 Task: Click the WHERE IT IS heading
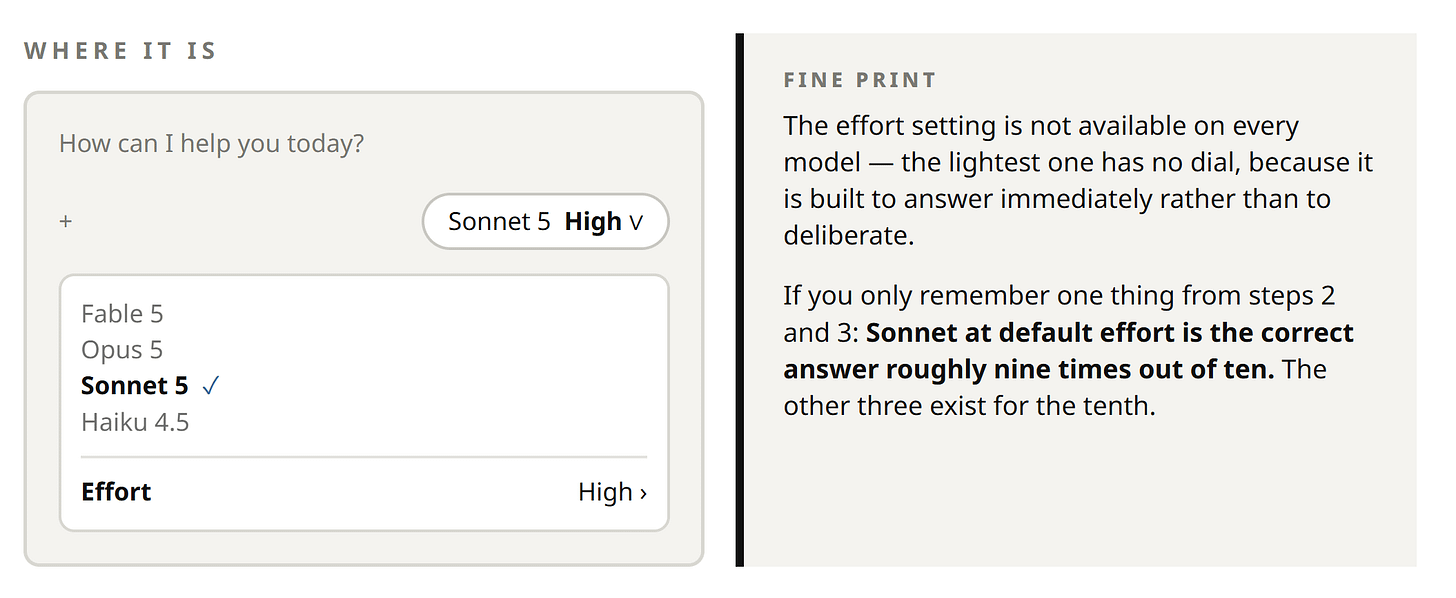coord(120,51)
